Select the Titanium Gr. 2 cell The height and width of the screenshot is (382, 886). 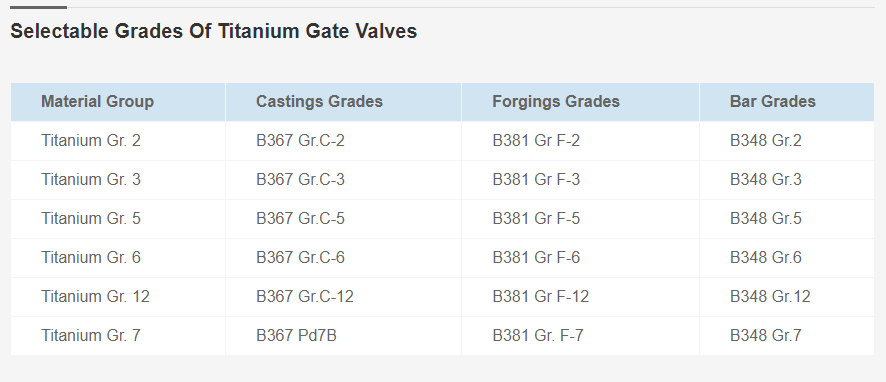tap(118, 141)
